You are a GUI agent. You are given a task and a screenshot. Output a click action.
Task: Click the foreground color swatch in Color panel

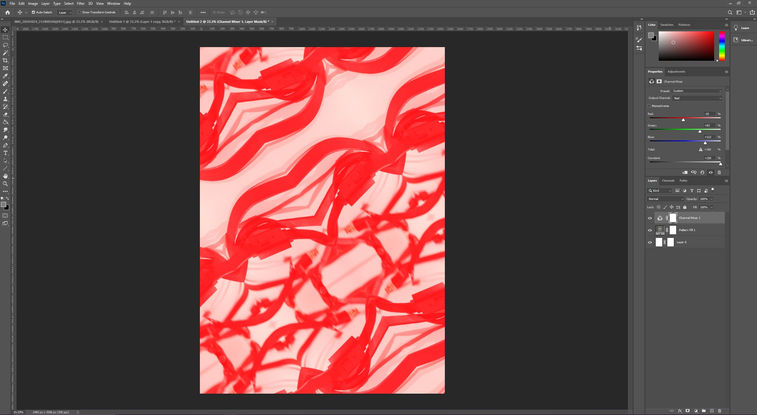651,35
